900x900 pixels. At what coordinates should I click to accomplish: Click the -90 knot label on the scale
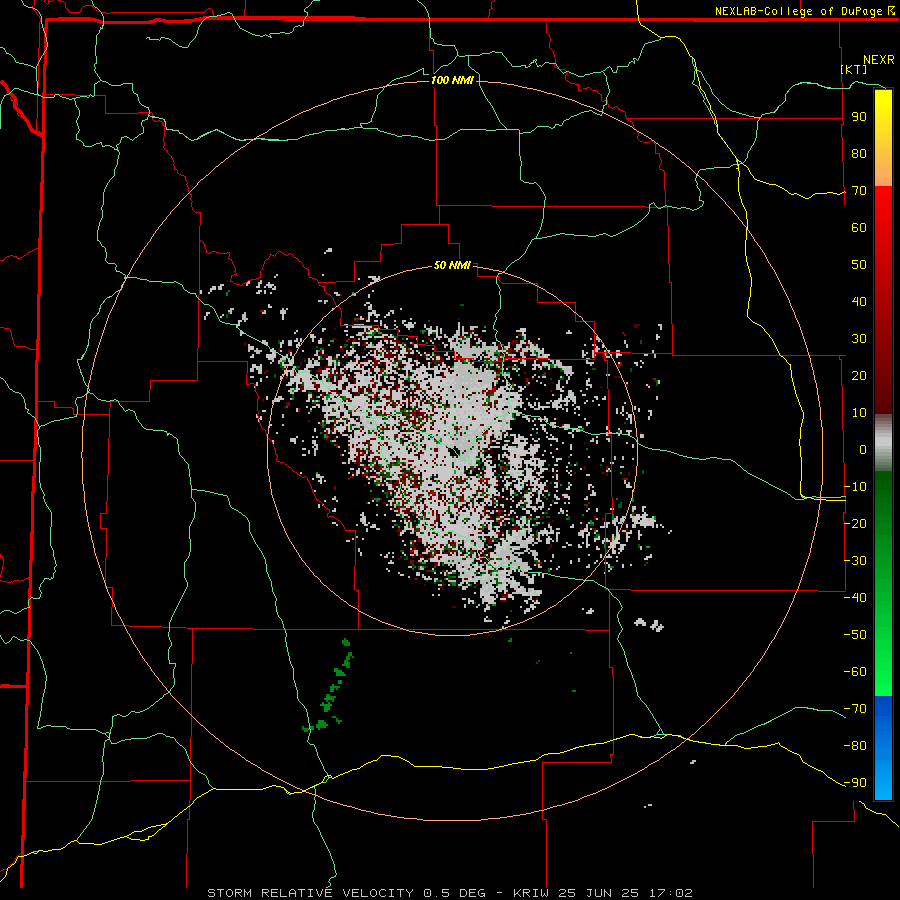pos(855,783)
